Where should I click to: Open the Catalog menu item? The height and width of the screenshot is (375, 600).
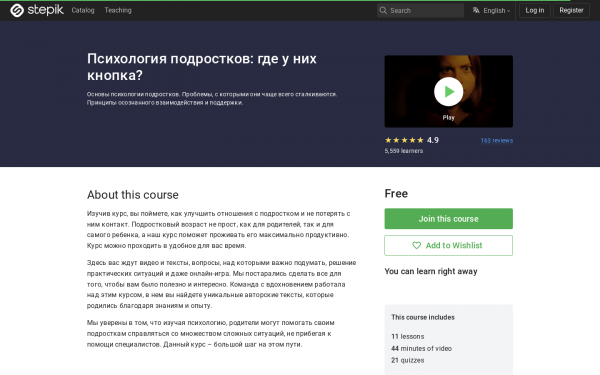(x=83, y=10)
